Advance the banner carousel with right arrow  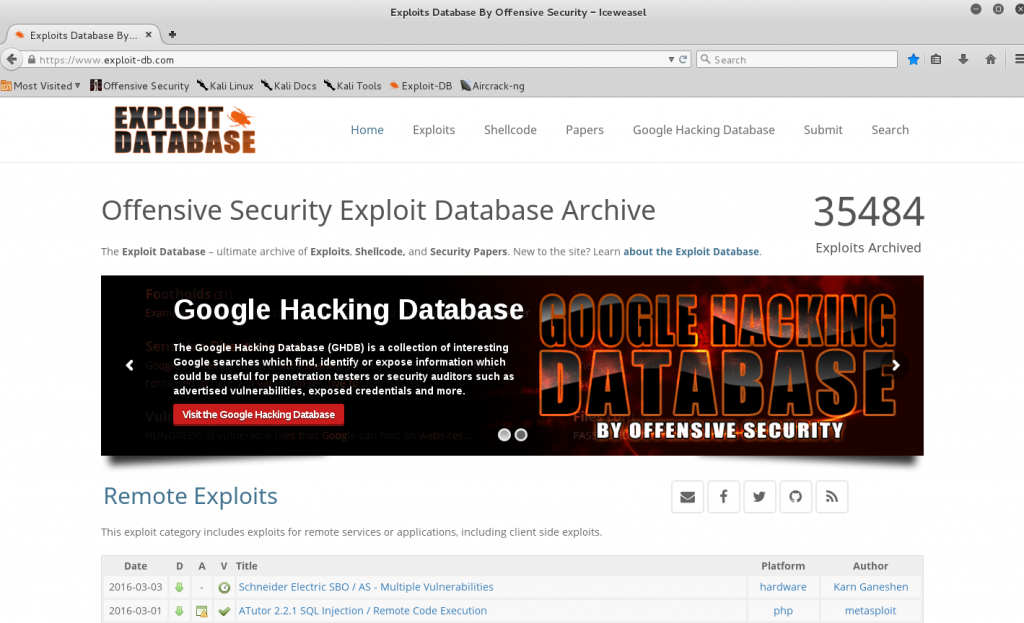tap(896, 366)
